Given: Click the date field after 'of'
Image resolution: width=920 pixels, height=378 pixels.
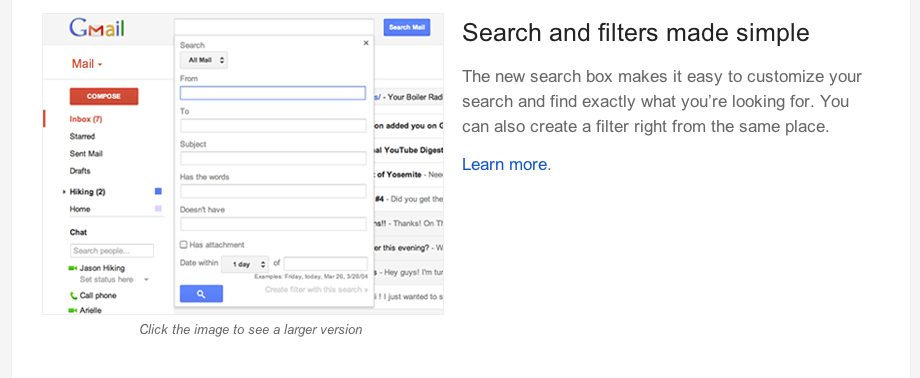Looking at the screenshot, I should 326,264.
